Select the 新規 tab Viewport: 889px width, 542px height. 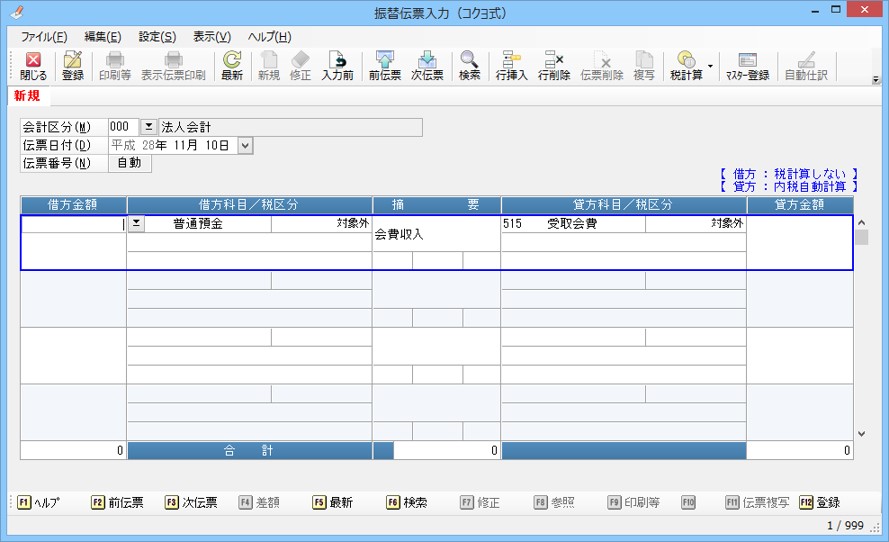point(27,97)
